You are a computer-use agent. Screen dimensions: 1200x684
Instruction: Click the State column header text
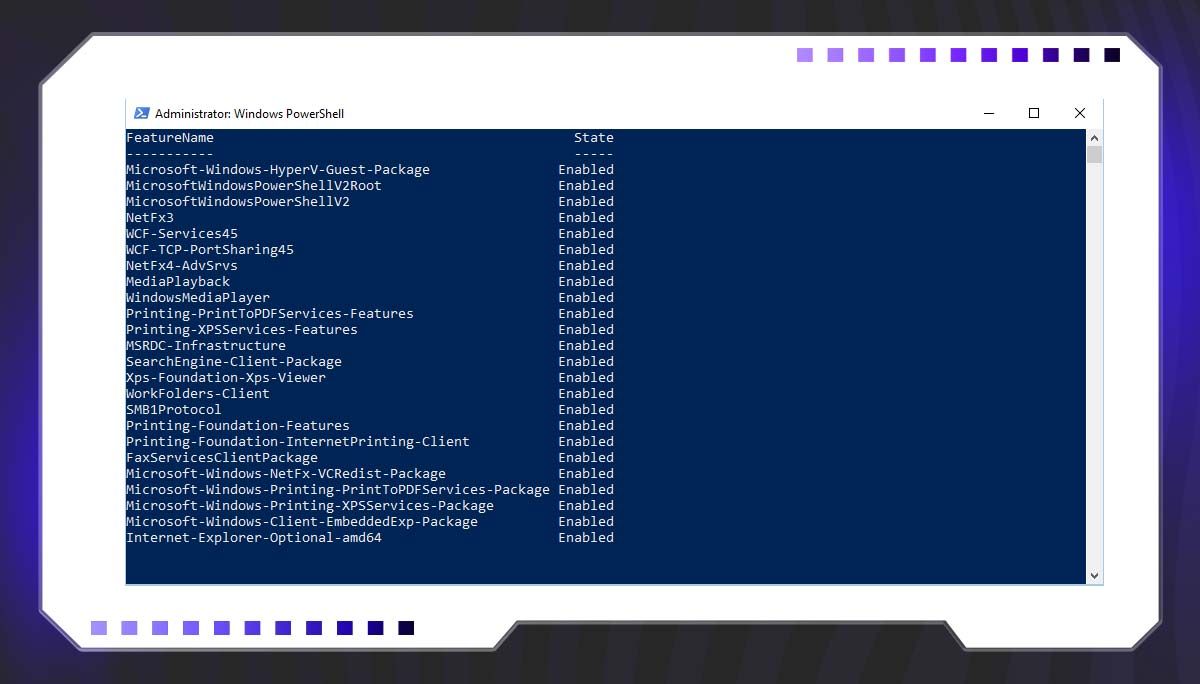point(594,137)
